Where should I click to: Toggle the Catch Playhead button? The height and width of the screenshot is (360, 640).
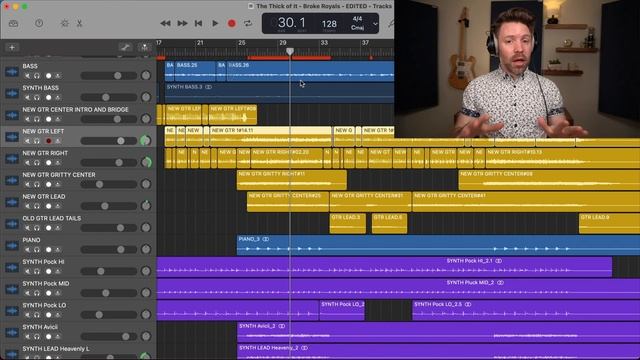(144, 48)
